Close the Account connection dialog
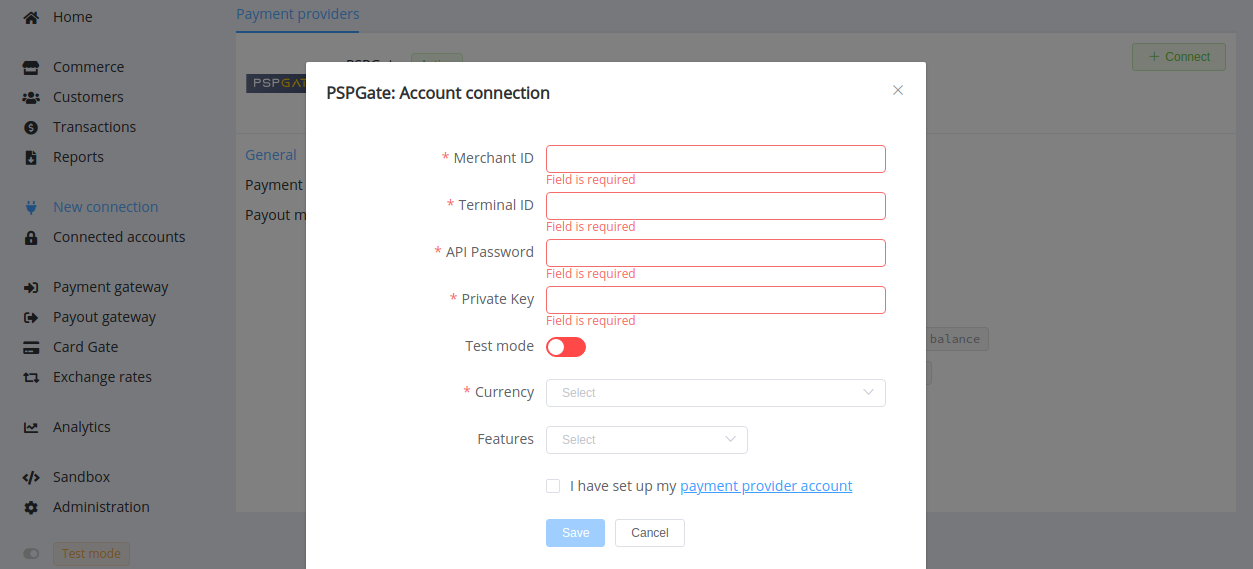The height and width of the screenshot is (569, 1253). [898, 90]
